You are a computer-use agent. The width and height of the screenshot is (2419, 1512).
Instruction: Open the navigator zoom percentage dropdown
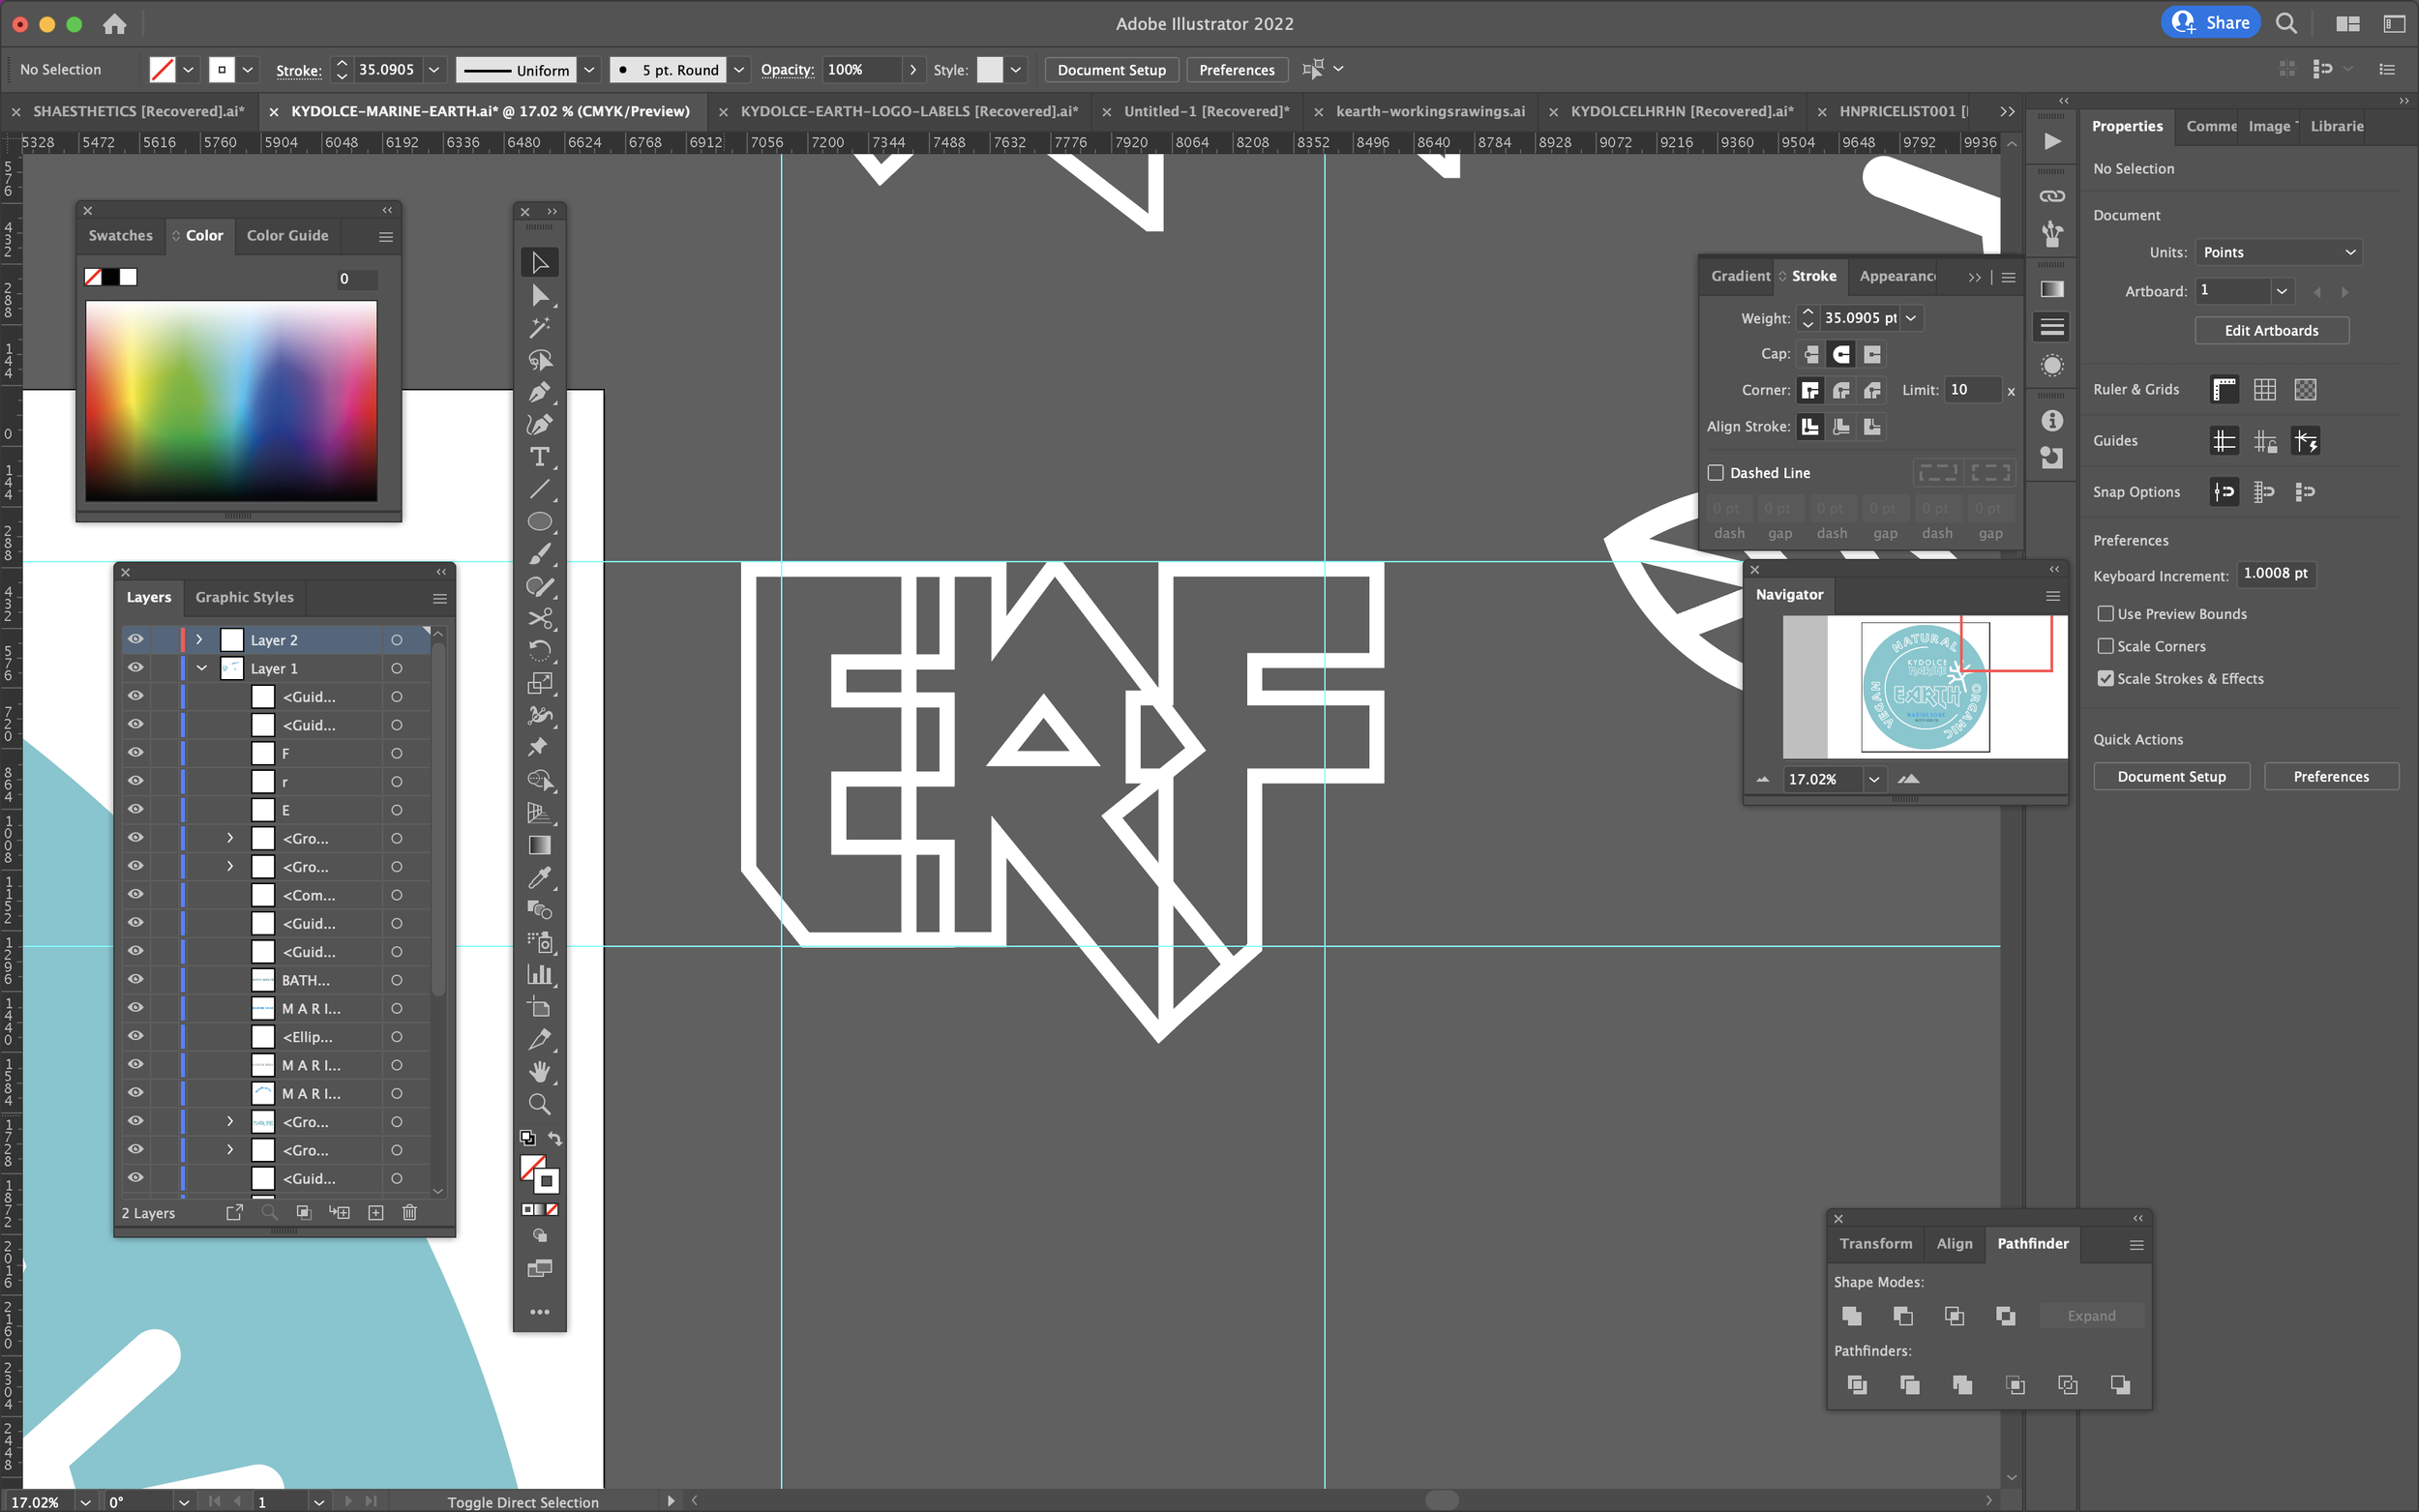click(x=1874, y=779)
